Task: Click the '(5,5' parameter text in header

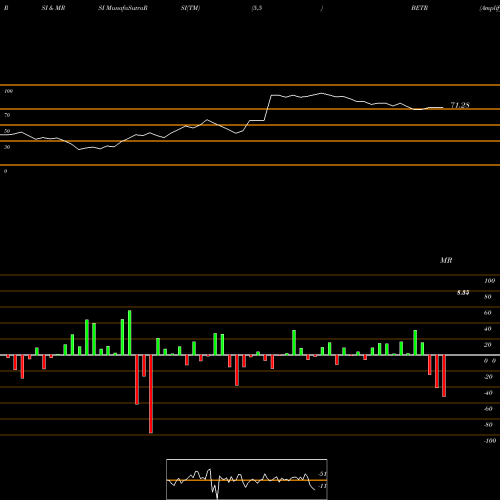Action: [257, 8]
